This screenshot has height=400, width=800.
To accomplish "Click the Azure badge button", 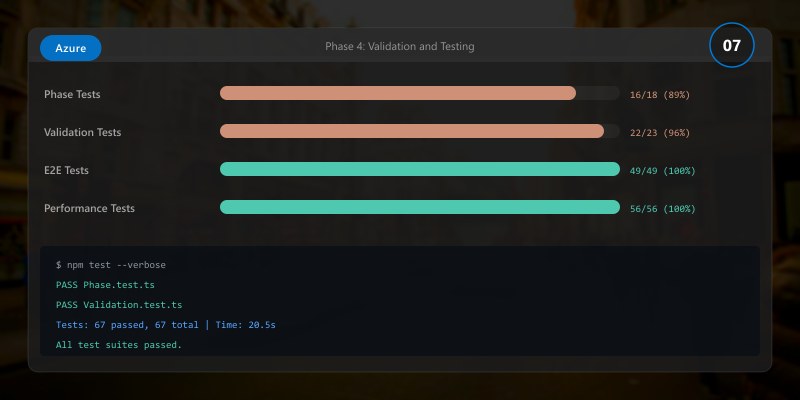I will [x=70, y=48].
